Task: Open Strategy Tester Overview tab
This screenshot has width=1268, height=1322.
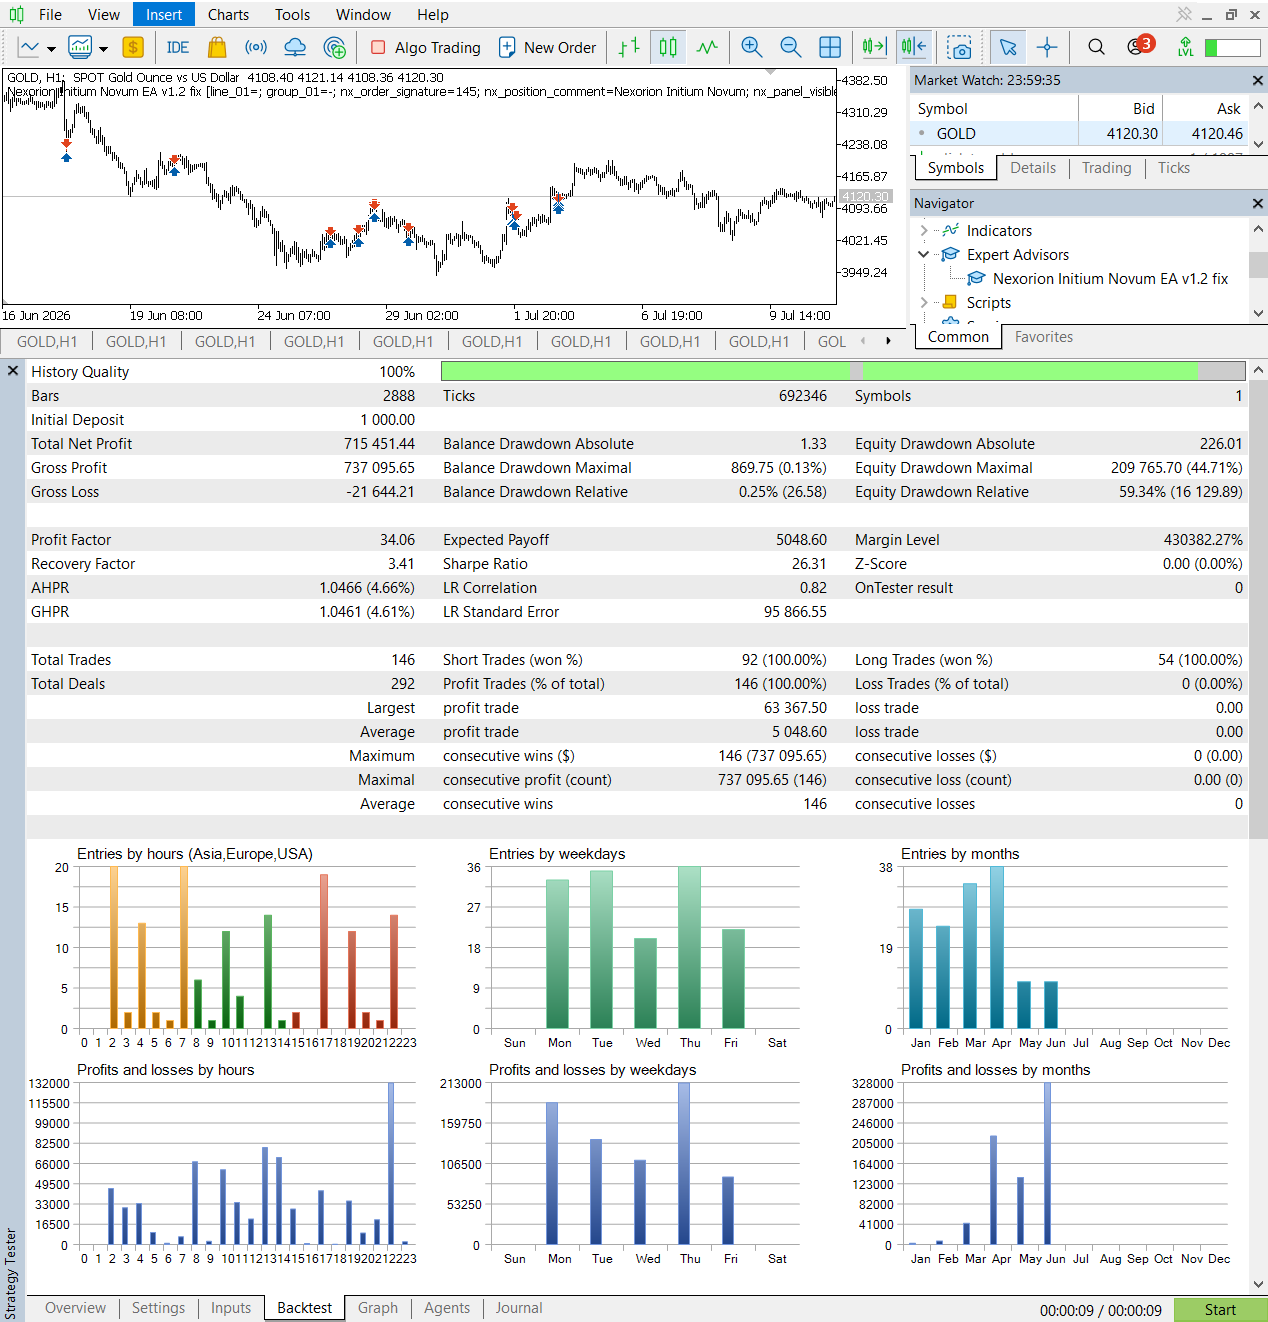Action: click(75, 1308)
